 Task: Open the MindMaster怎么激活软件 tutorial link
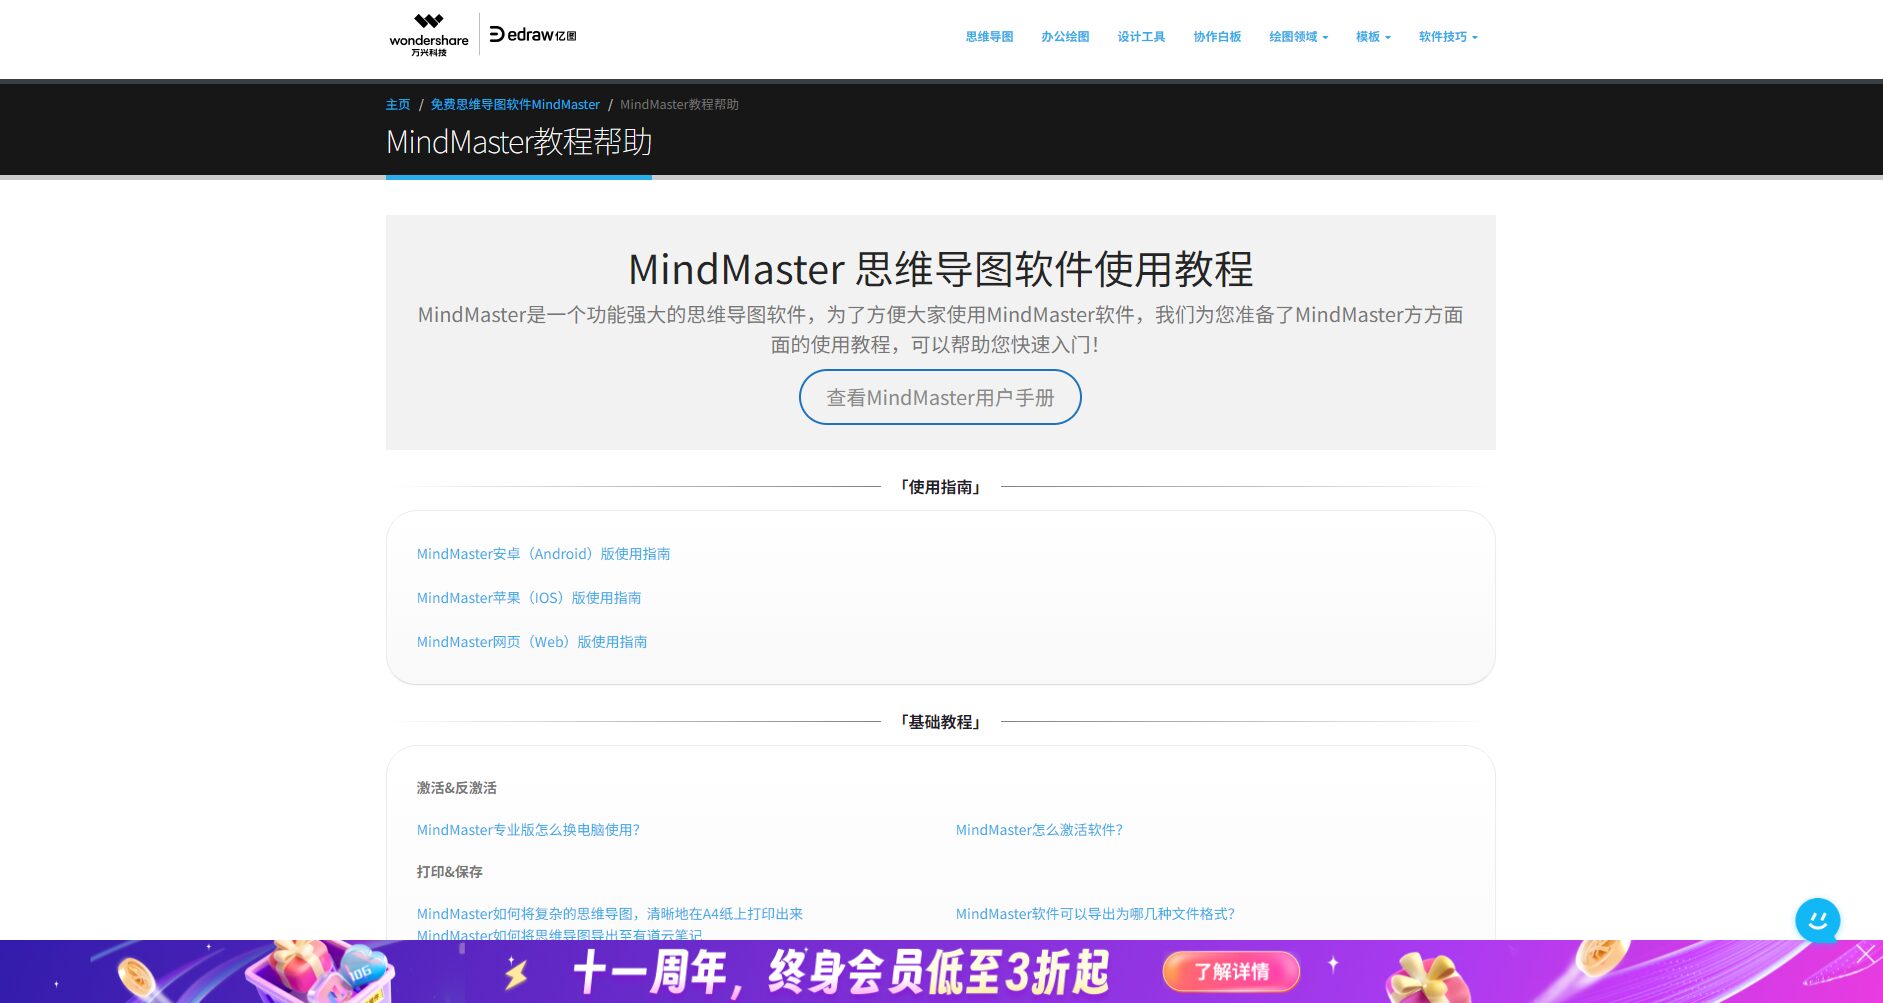pyautogui.click(x=1039, y=830)
